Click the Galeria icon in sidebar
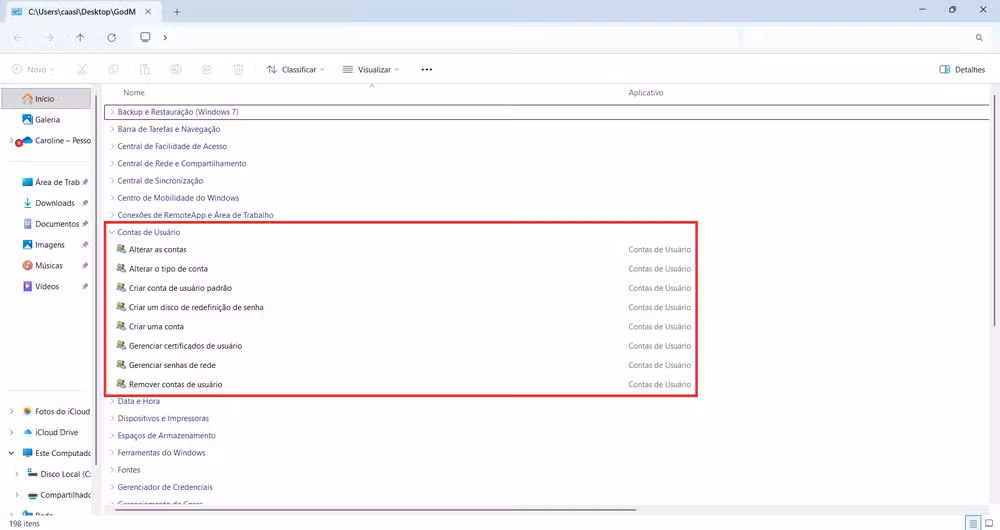 coord(28,120)
